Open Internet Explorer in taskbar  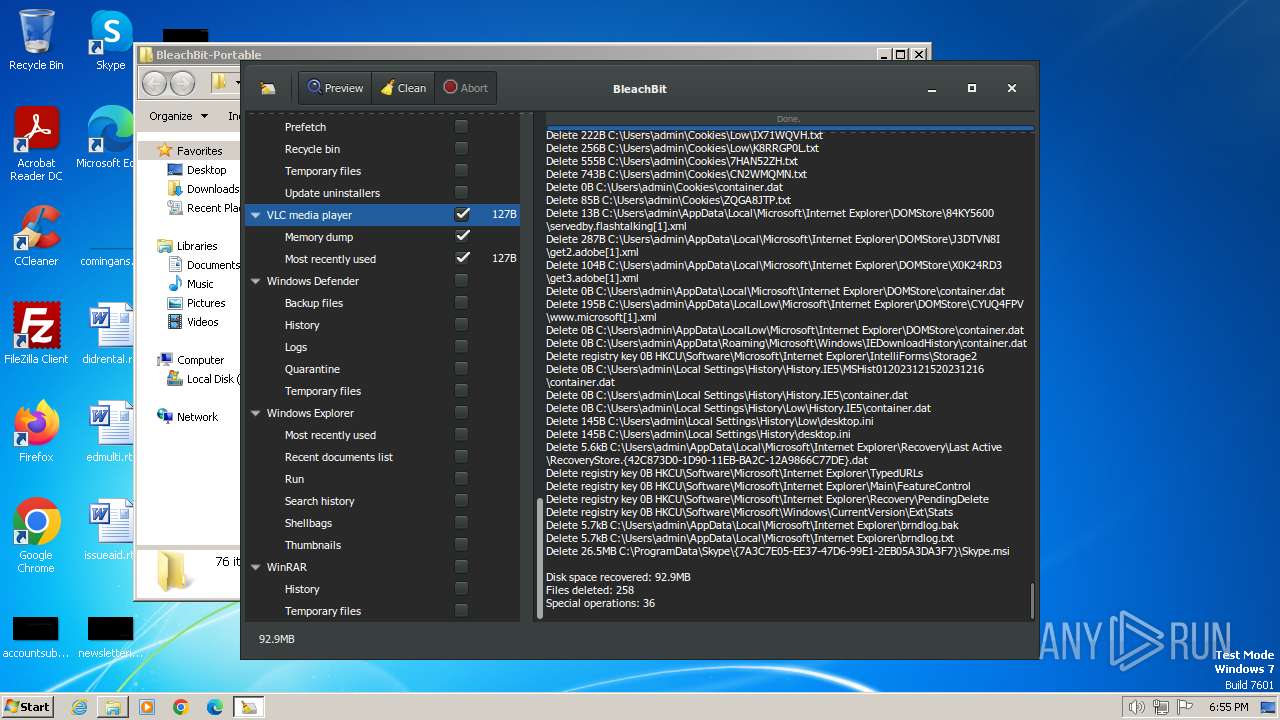coord(79,707)
